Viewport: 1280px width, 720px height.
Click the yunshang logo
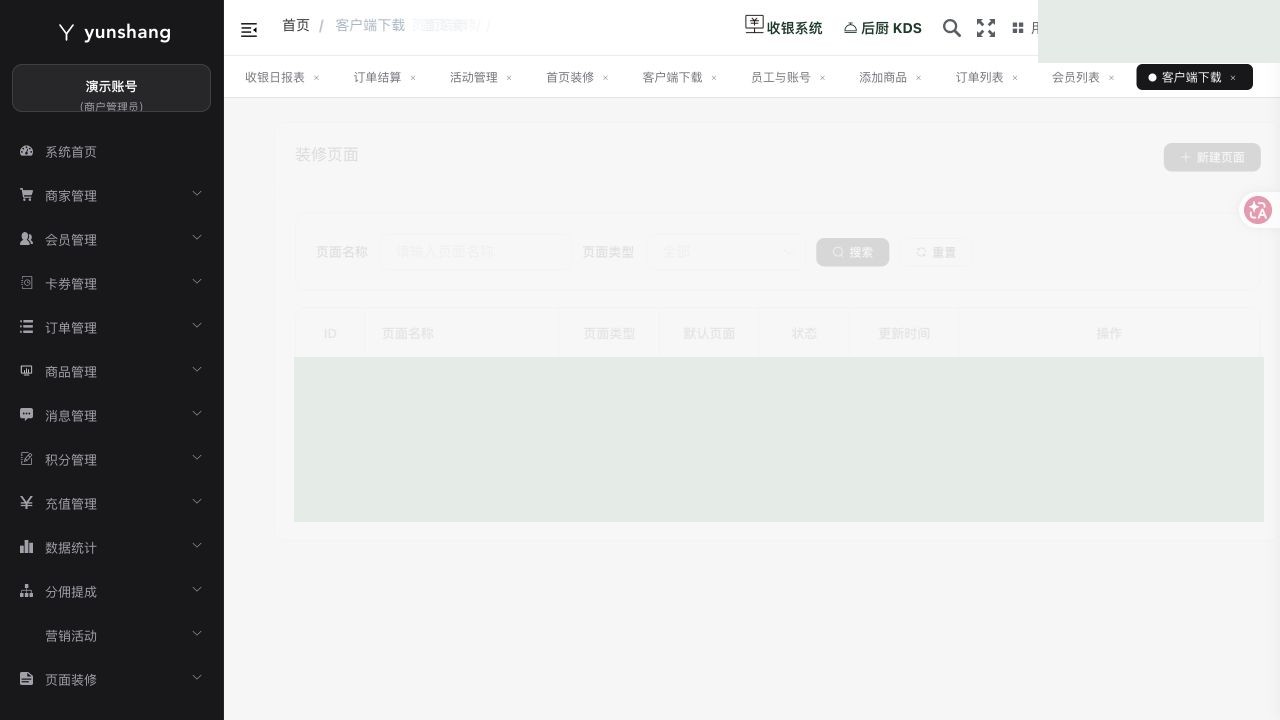click(114, 32)
